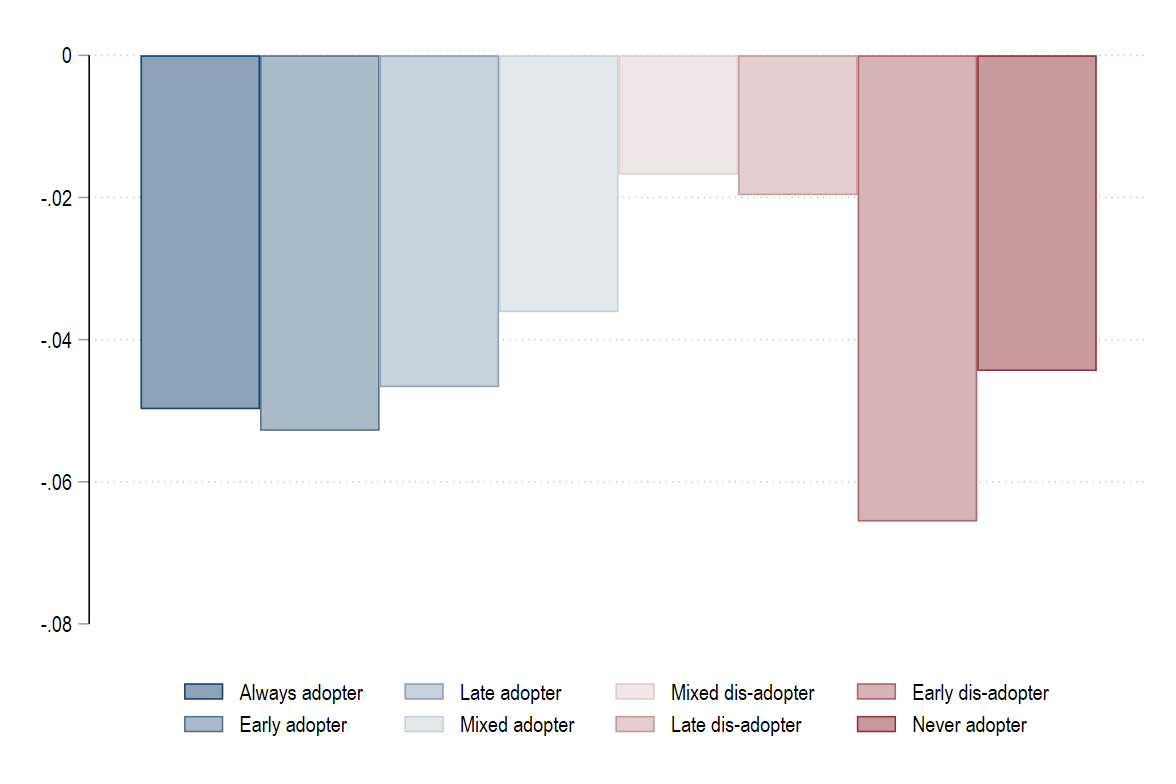This screenshot has height=784, width=1176.
Task: Select the tallest Early dis-adopter bar
Action: [917, 288]
